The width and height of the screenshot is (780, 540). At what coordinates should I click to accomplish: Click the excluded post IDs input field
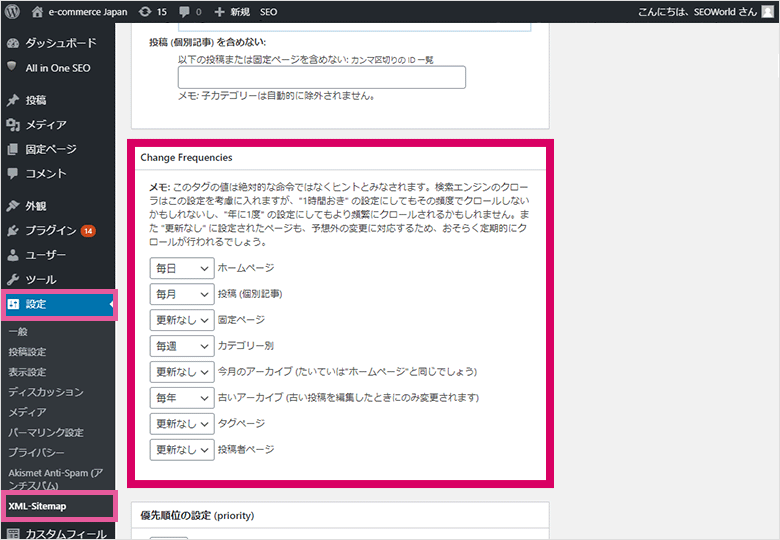pos(322,77)
